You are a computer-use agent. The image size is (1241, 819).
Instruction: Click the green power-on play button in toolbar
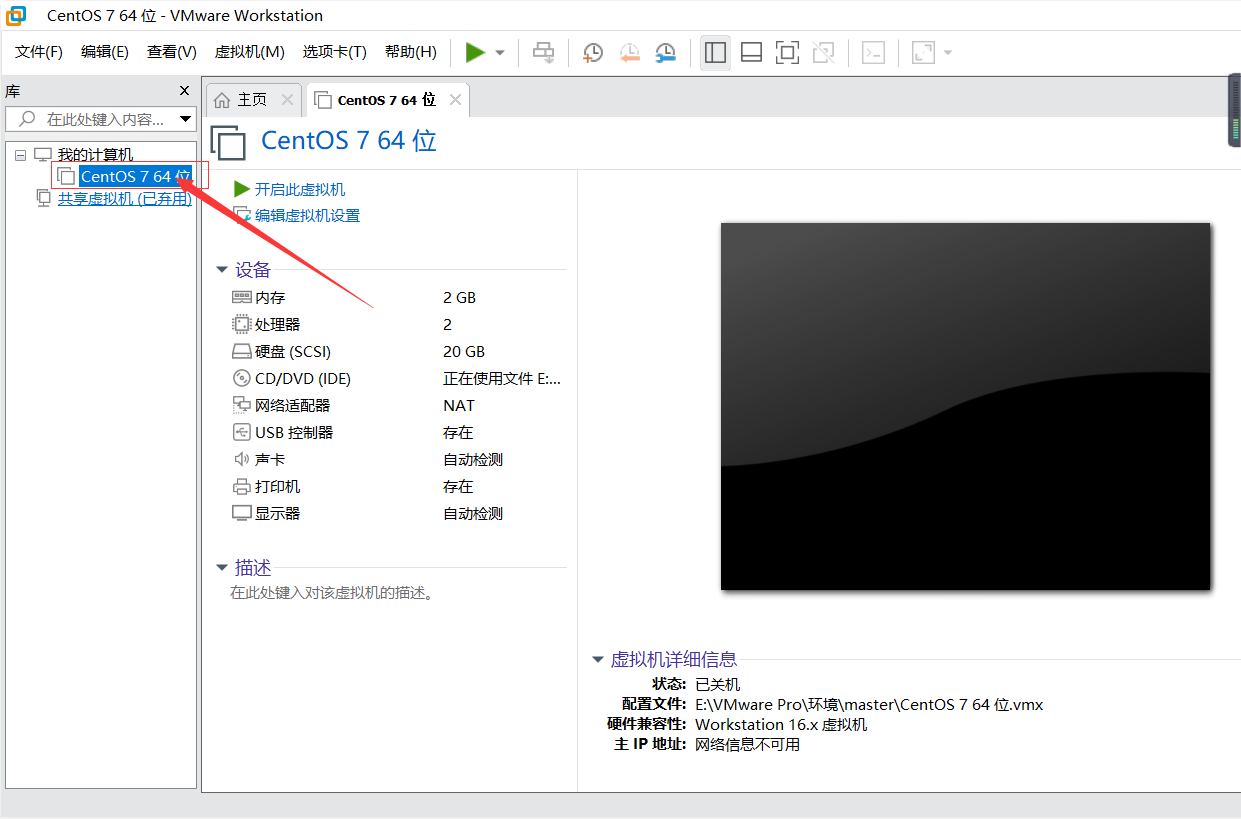tap(475, 53)
